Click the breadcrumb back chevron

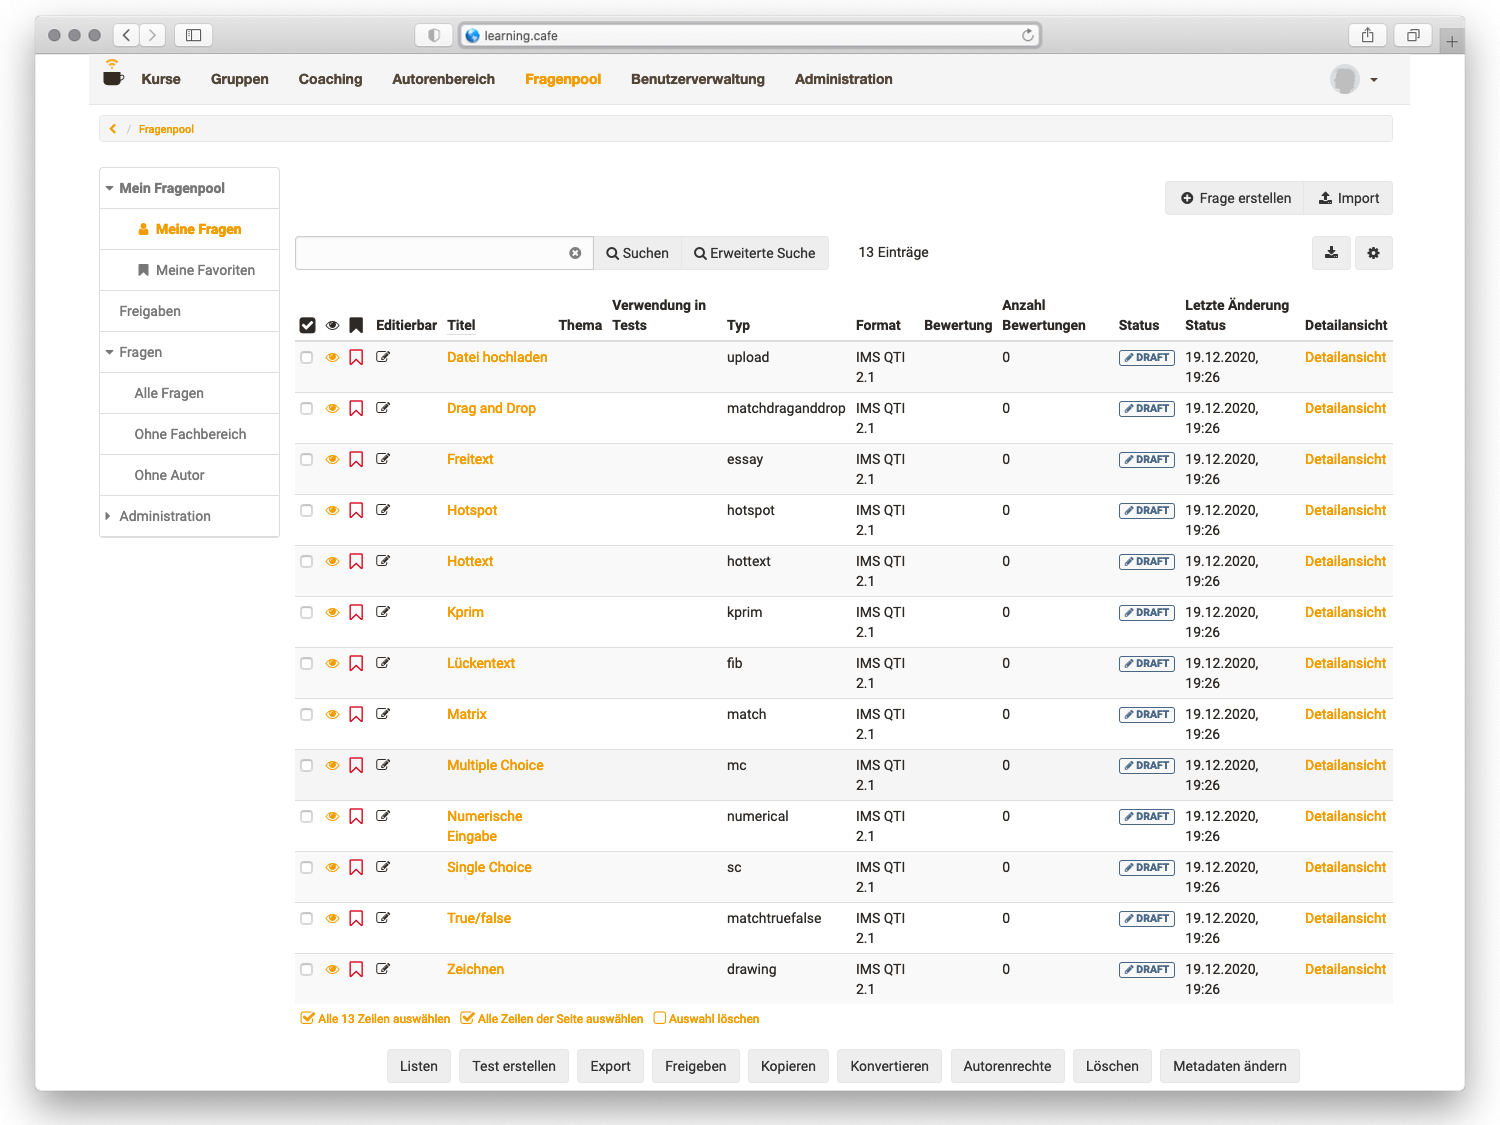[113, 129]
